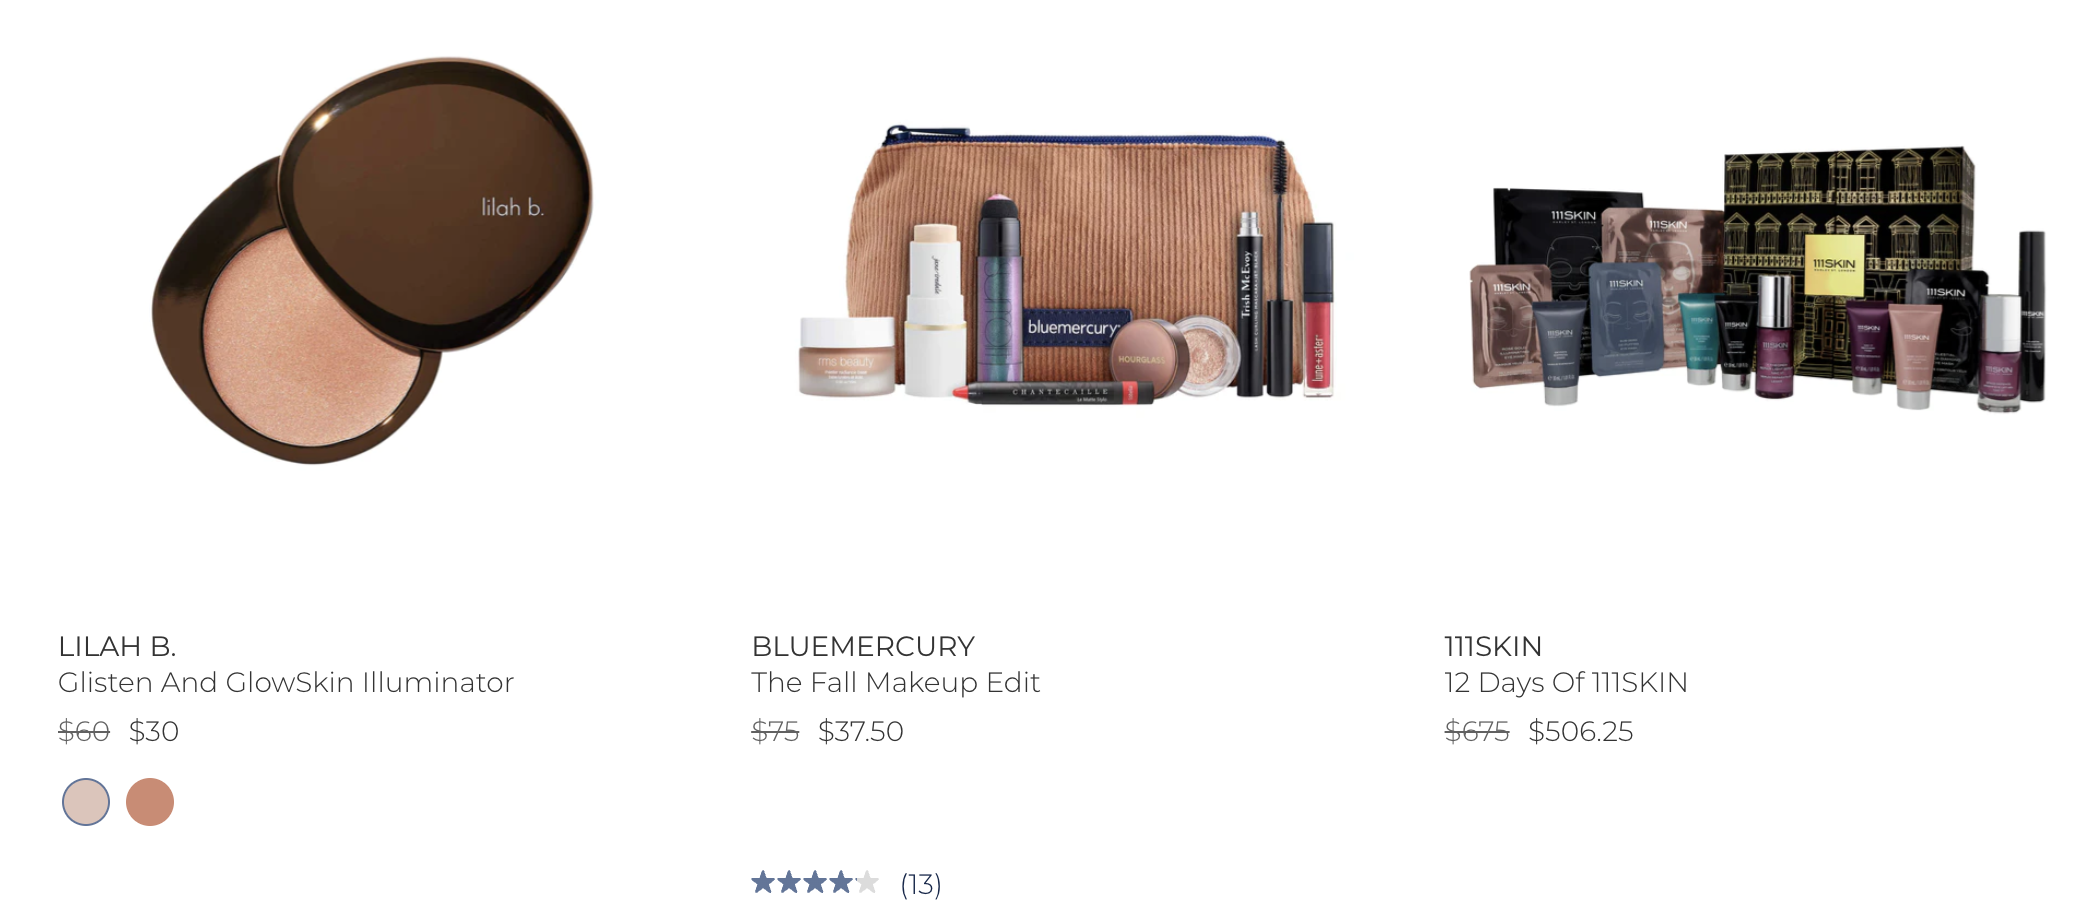Click the crossed-out $75 original price

(x=775, y=732)
